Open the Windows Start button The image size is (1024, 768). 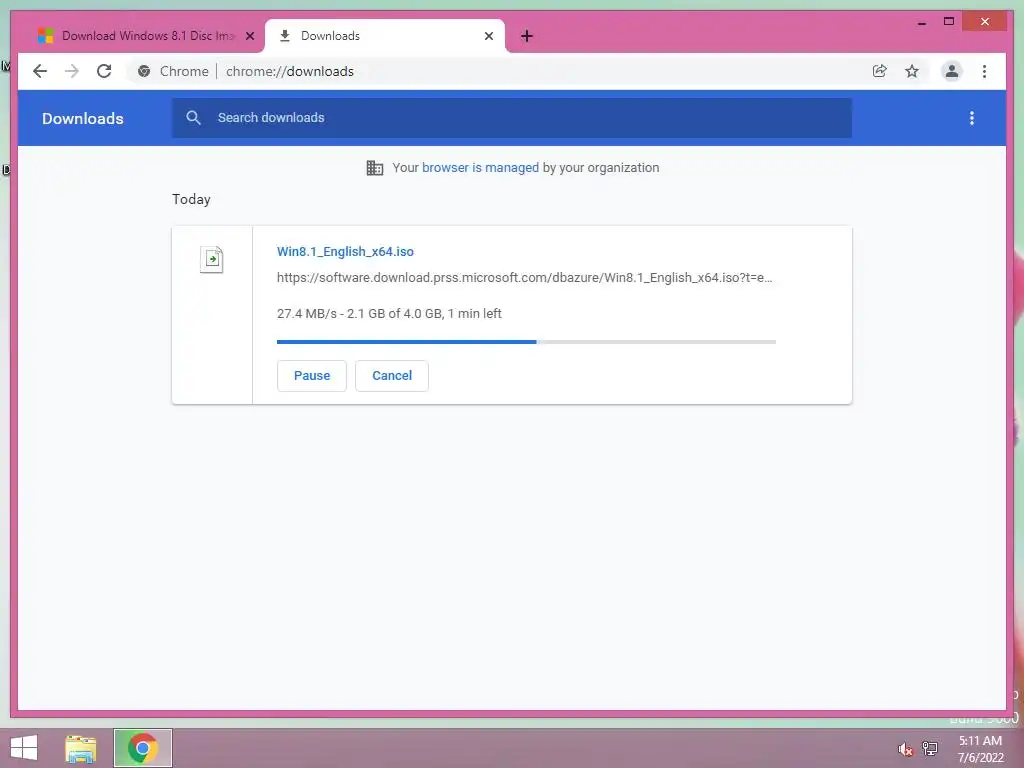pyautogui.click(x=24, y=748)
